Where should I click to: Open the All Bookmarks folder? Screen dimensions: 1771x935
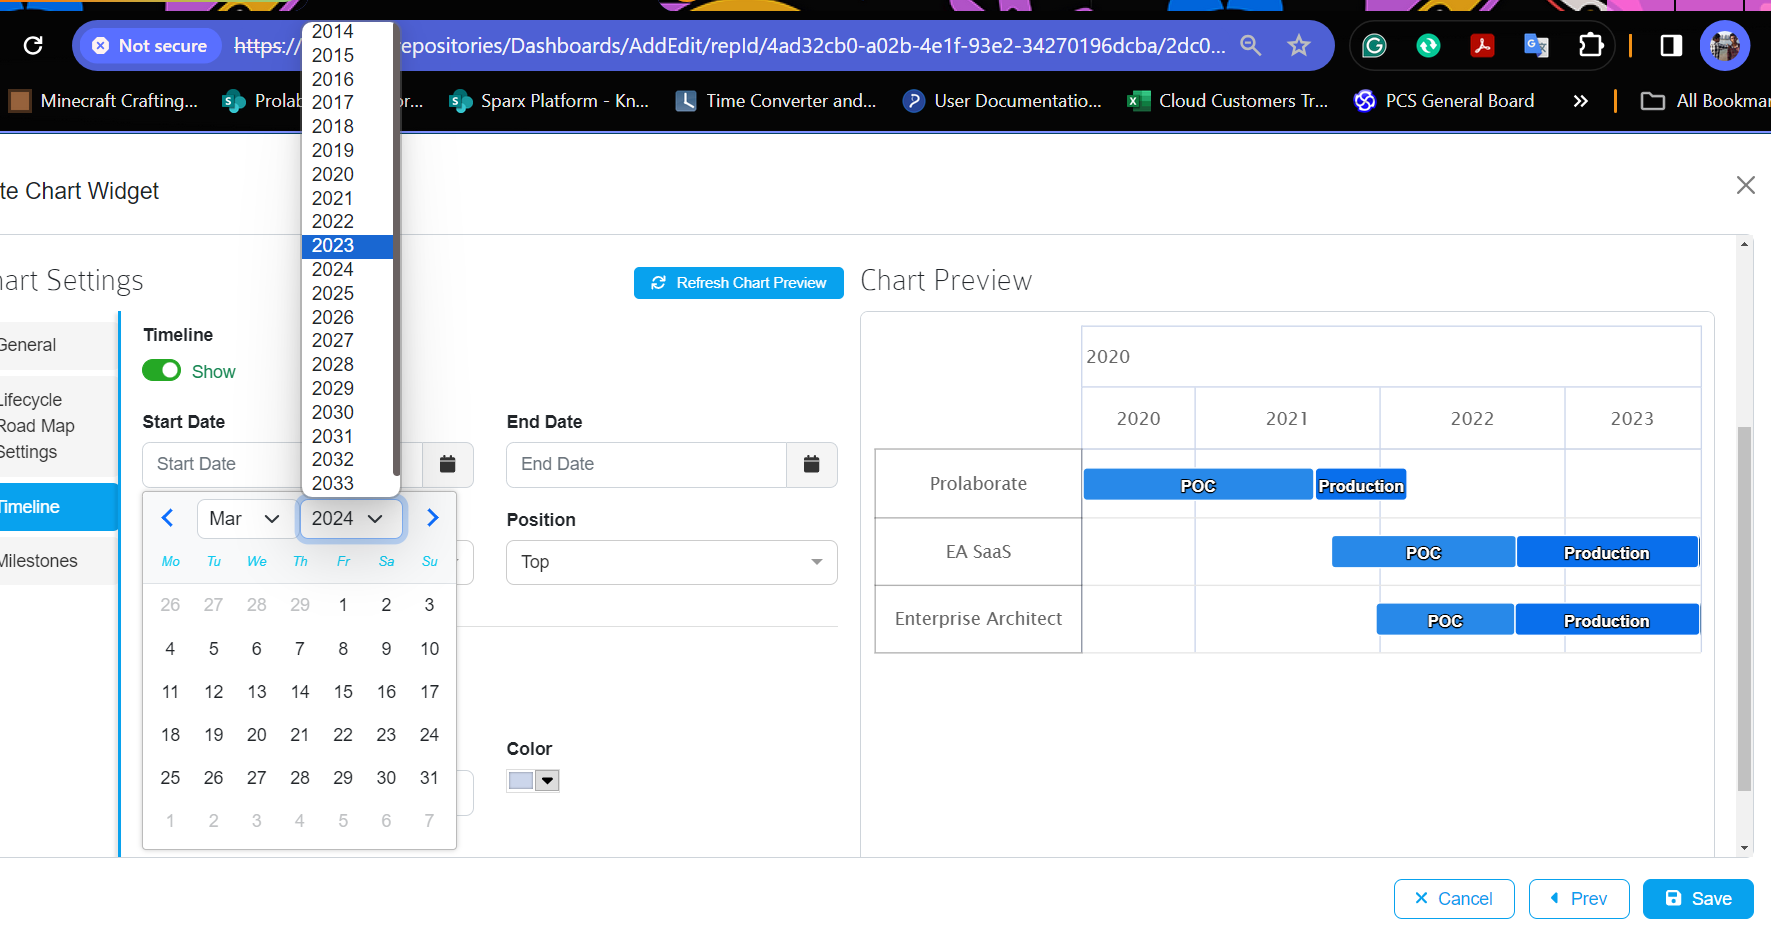click(x=1706, y=101)
